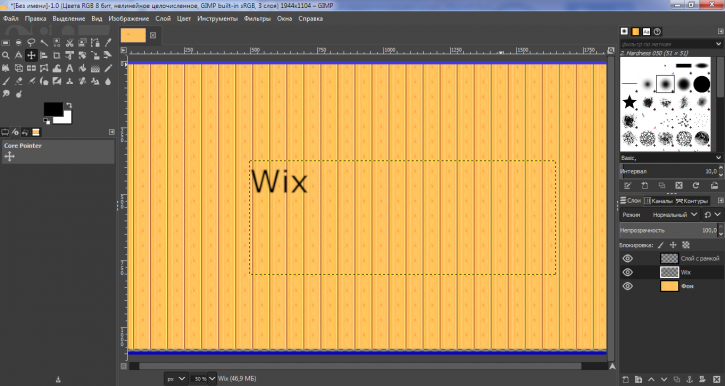Toggle visibility of the Фон layer
This screenshot has width=725, height=386.
(x=627, y=286)
